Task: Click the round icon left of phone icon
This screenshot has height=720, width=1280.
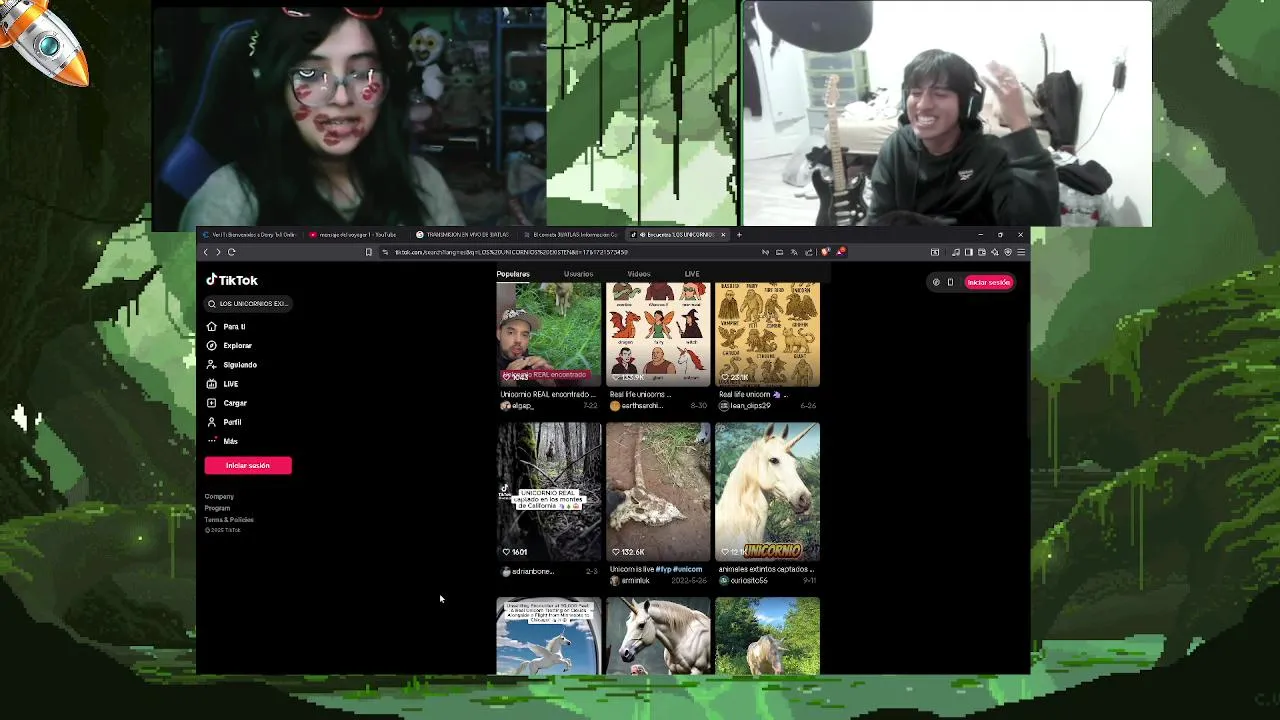Action: pos(936,282)
